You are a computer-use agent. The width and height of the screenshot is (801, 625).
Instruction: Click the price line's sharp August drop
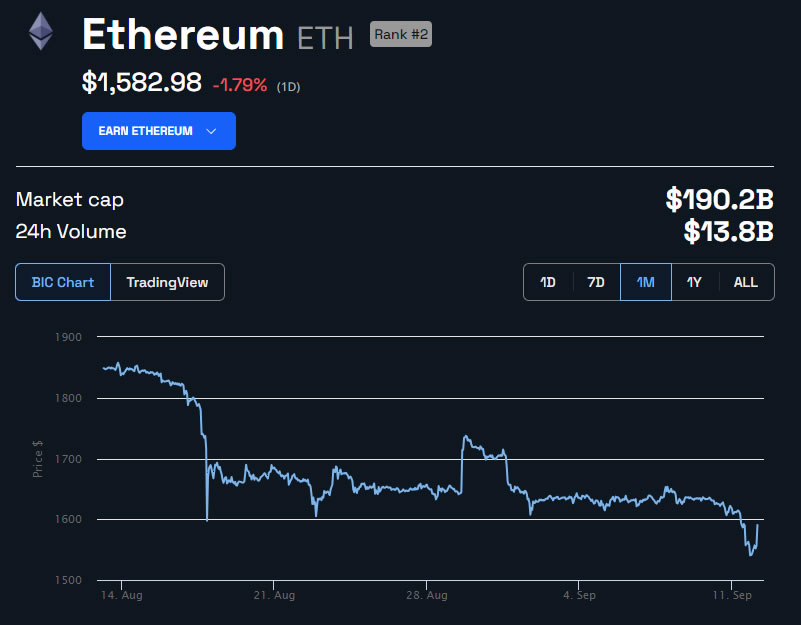[205, 470]
